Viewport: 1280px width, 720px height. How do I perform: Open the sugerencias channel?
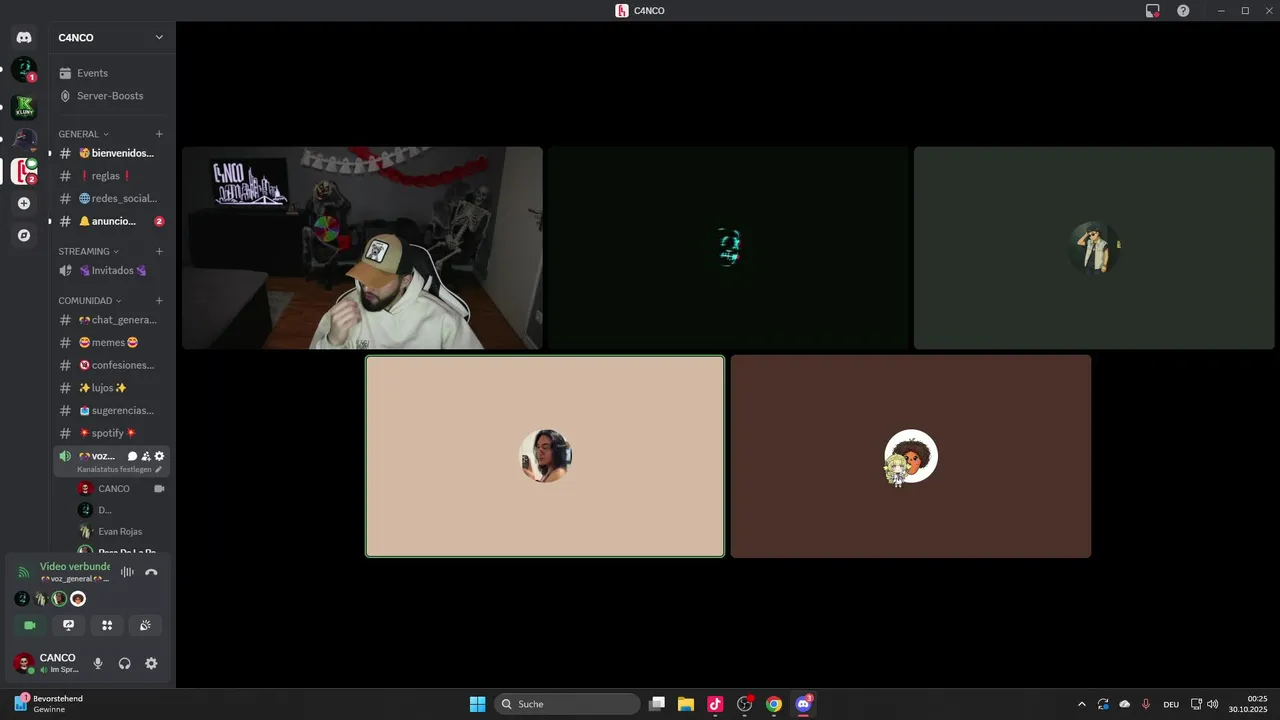click(112, 410)
